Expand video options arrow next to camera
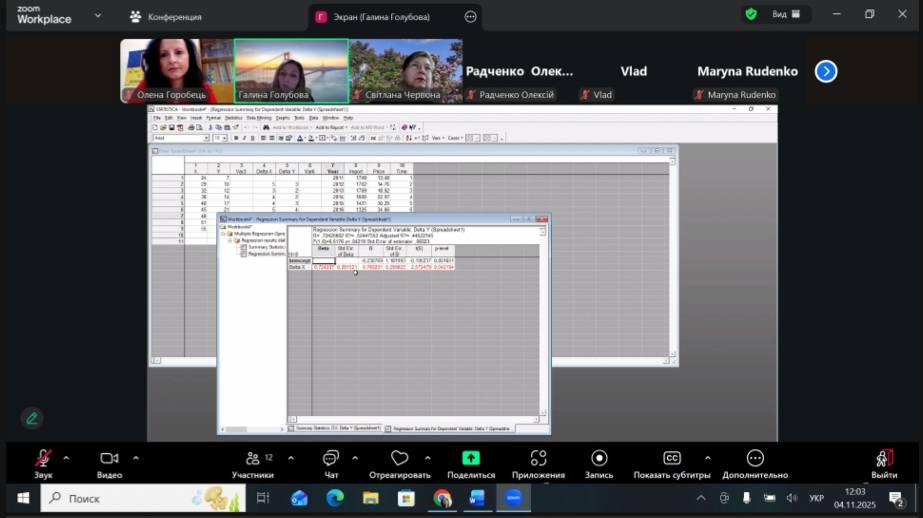923x518 pixels. (x=136, y=458)
